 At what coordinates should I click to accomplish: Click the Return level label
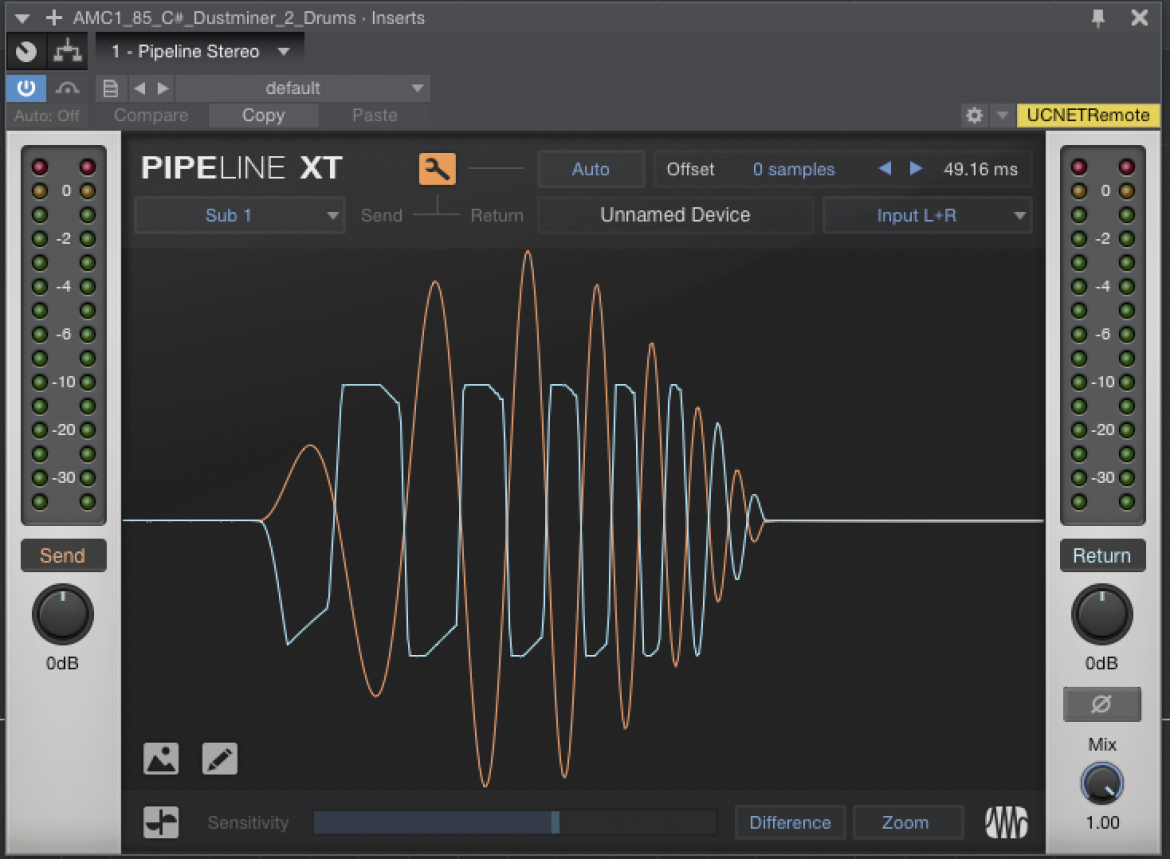click(x=1102, y=555)
